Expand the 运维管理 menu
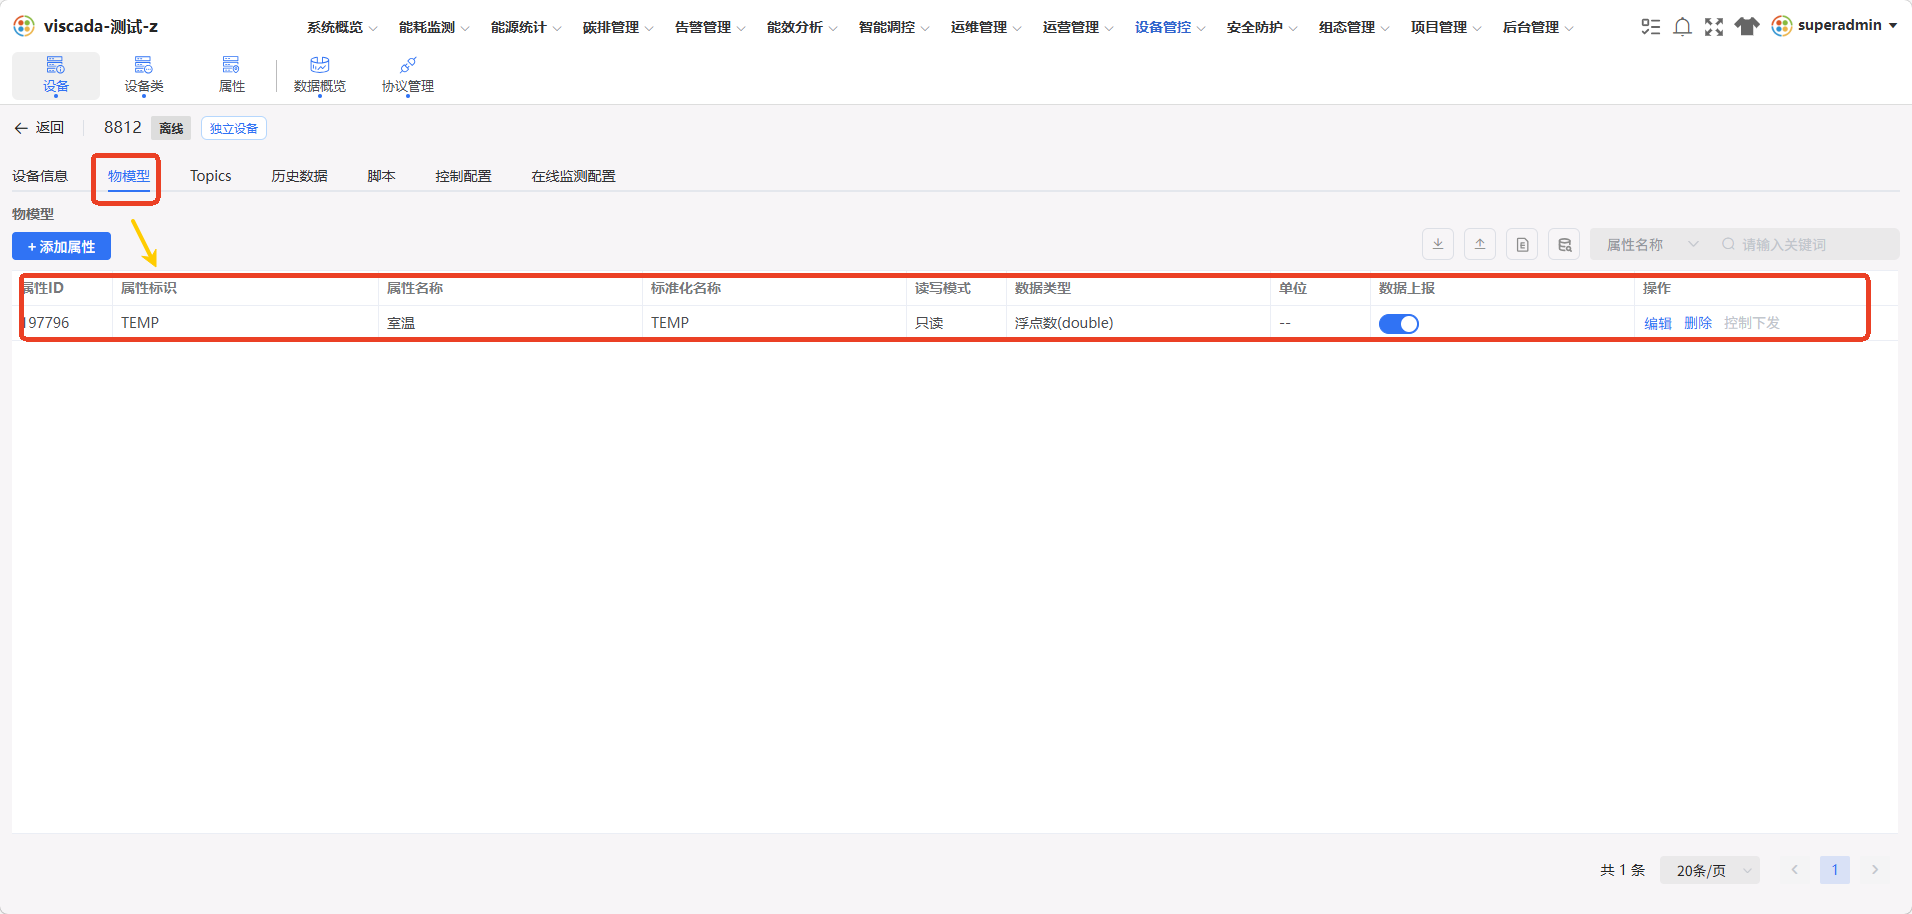Viewport: 1912px width, 914px height. click(986, 27)
